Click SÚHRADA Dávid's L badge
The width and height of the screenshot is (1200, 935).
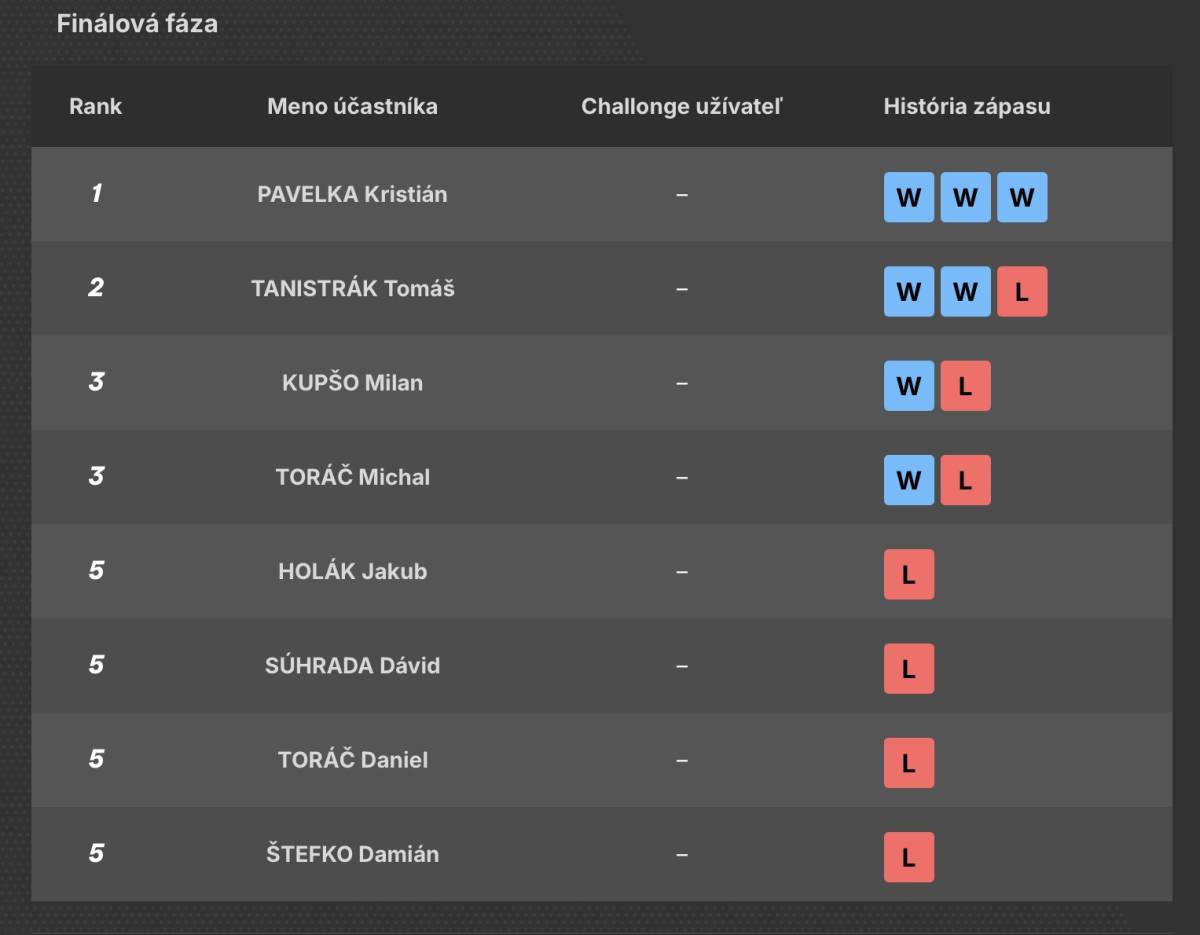click(909, 669)
